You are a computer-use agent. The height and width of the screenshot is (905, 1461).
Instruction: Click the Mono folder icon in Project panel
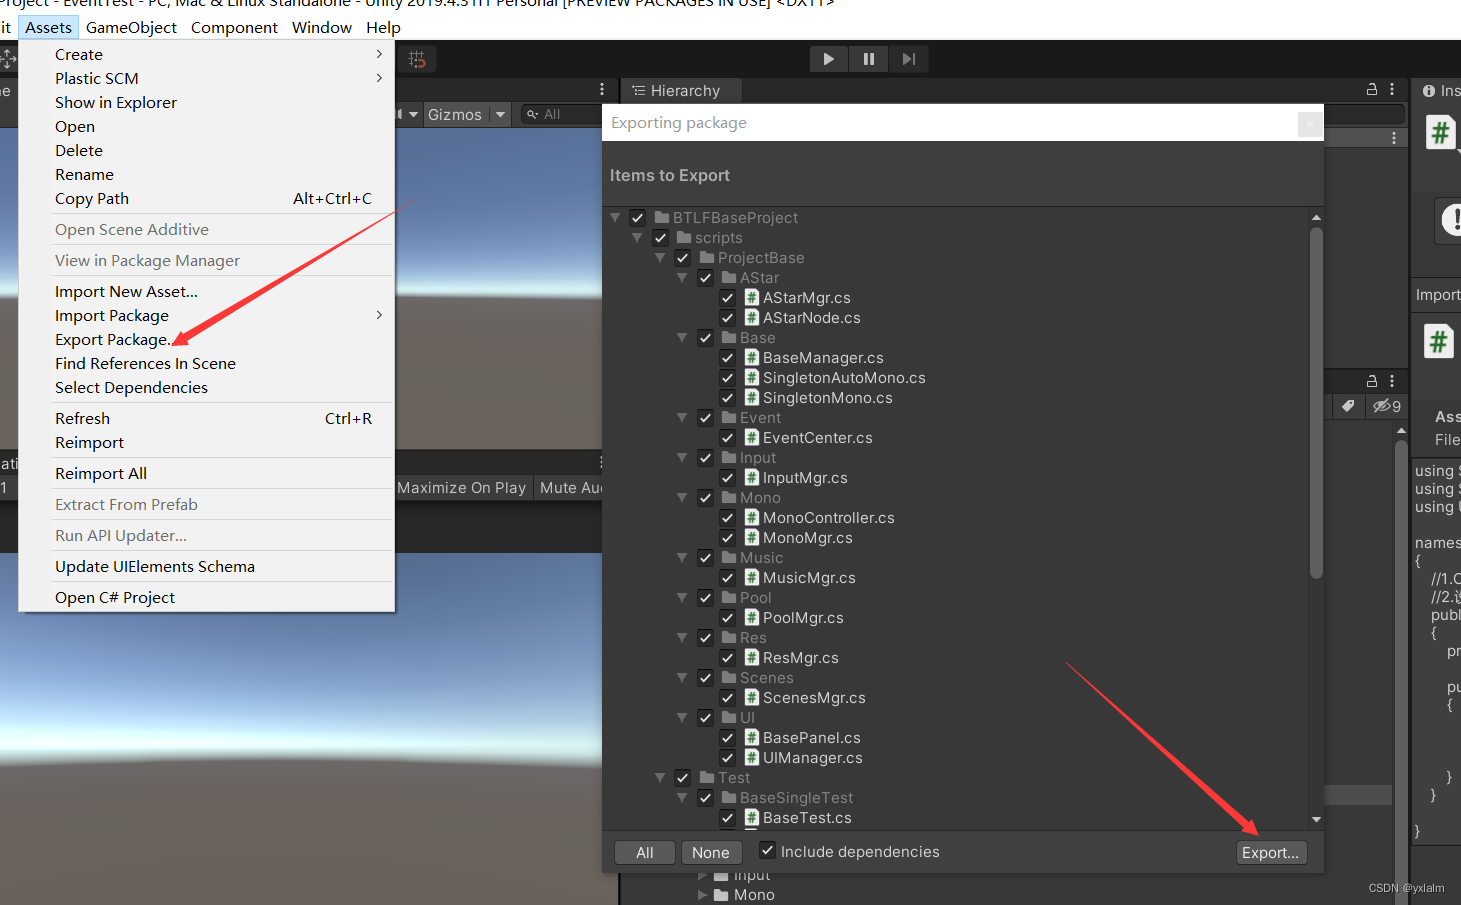721,895
